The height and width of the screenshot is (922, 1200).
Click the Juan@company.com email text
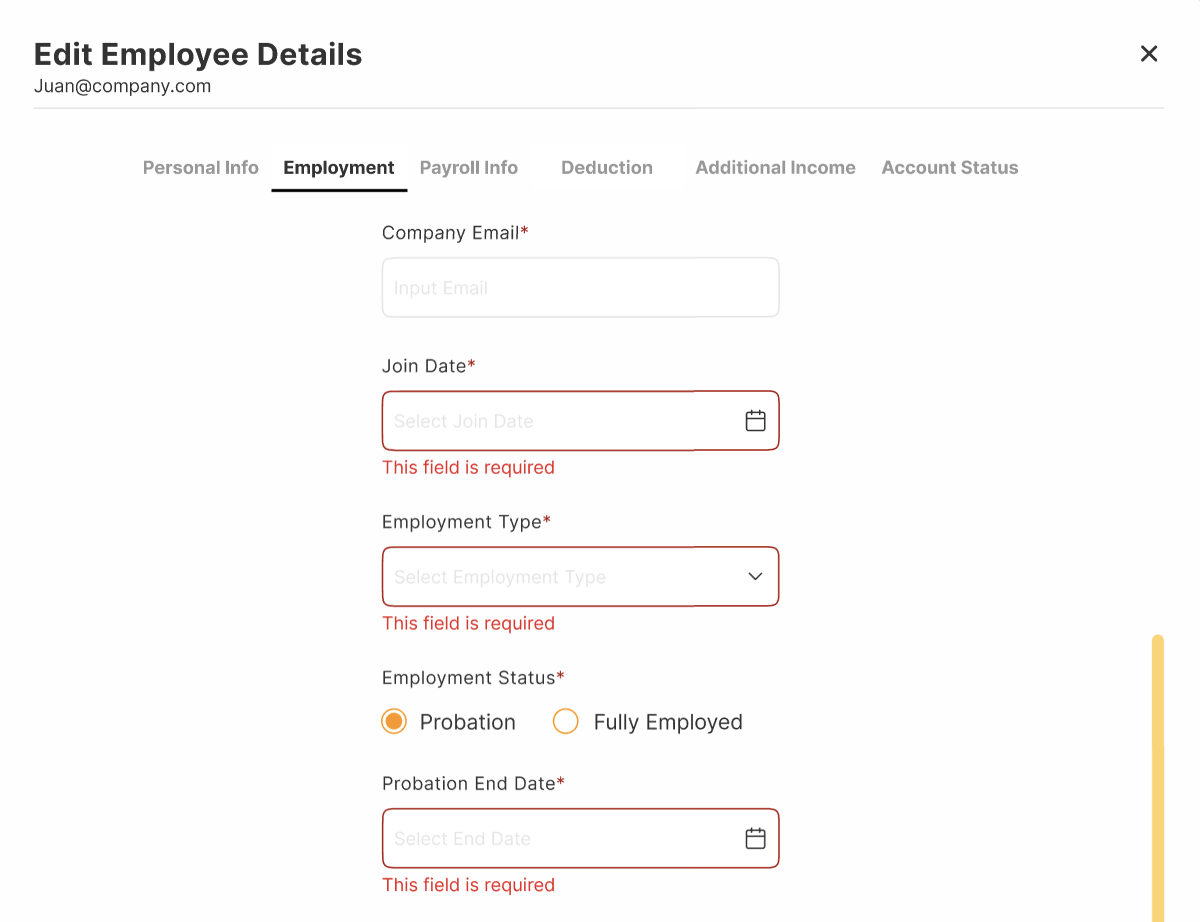pos(122,86)
